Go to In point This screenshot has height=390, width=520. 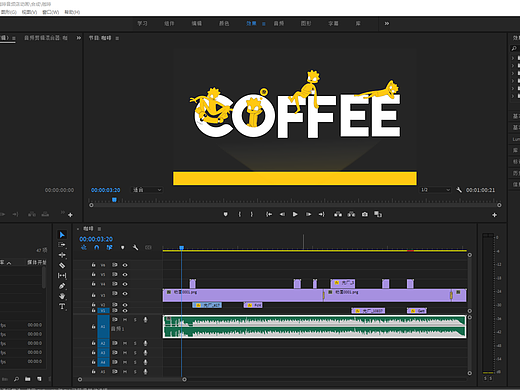pos(269,214)
